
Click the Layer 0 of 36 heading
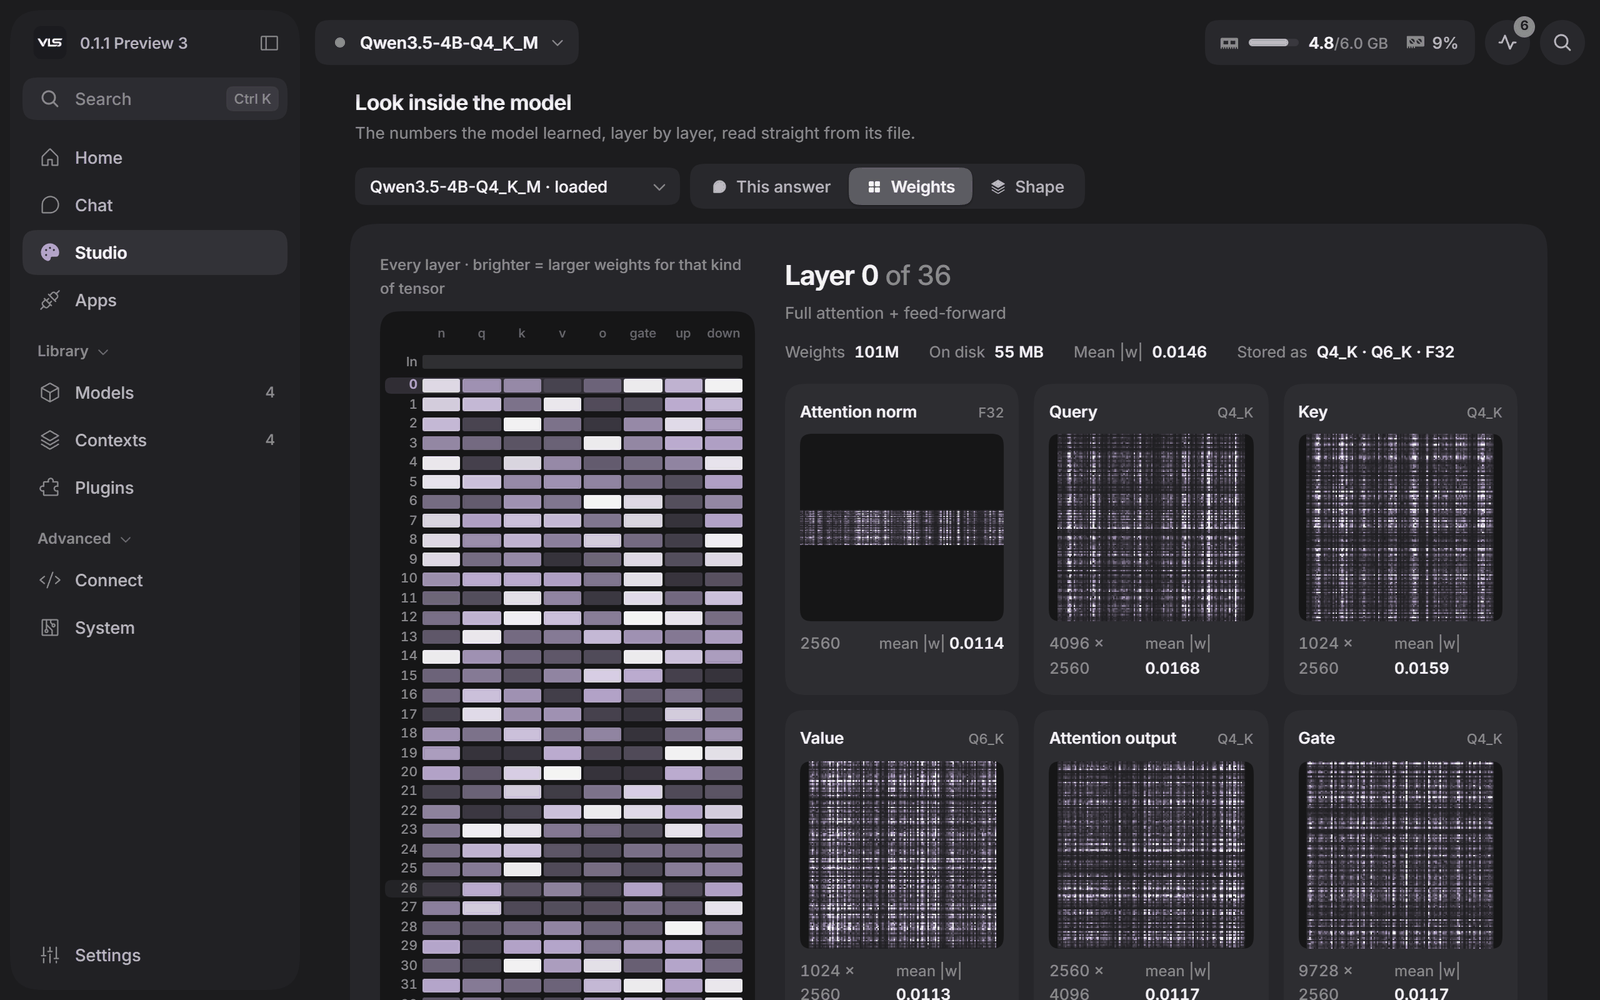click(867, 275)
